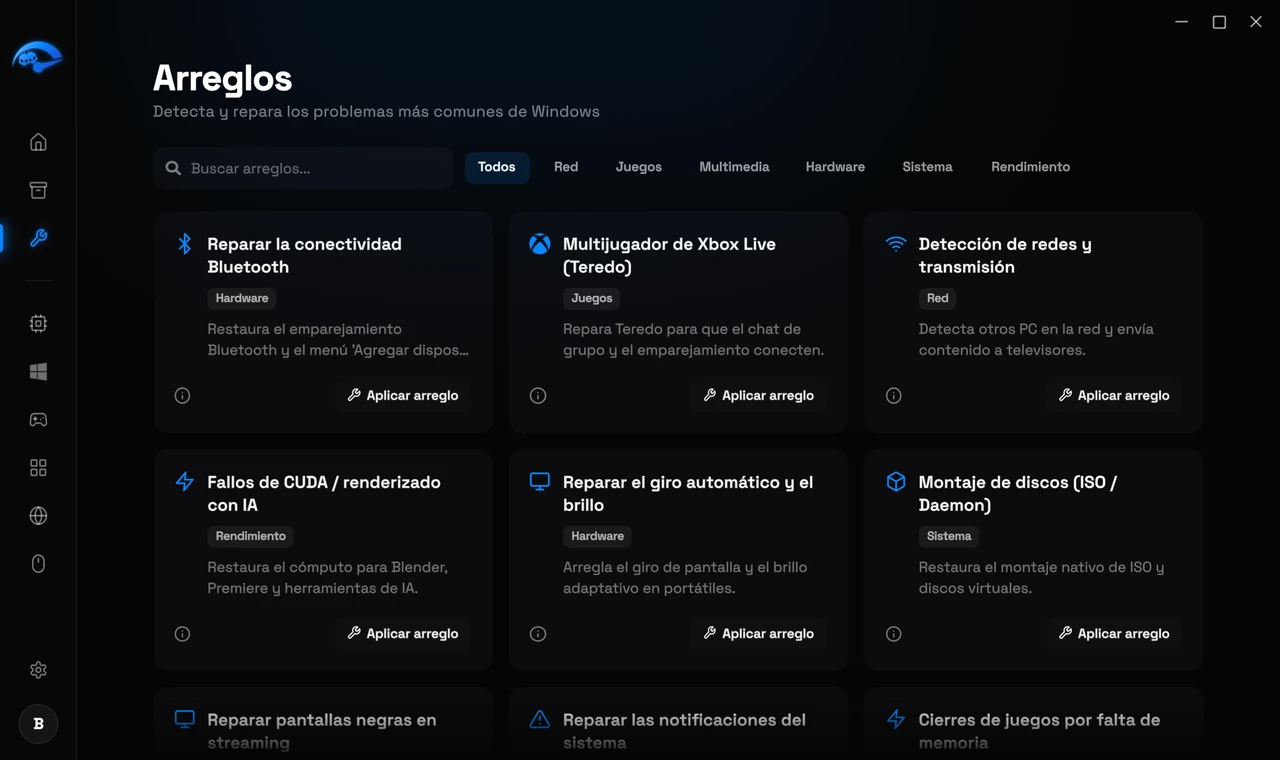This screenshot has height=760, width=1280.
Task: Show info for Montaje de discos fix
Action: point(894,634)
